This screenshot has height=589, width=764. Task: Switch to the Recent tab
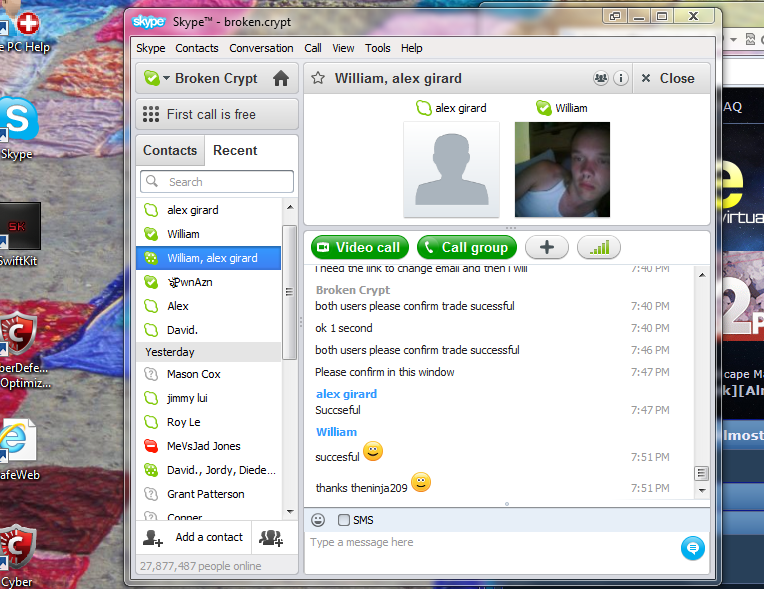coord(235,151)
